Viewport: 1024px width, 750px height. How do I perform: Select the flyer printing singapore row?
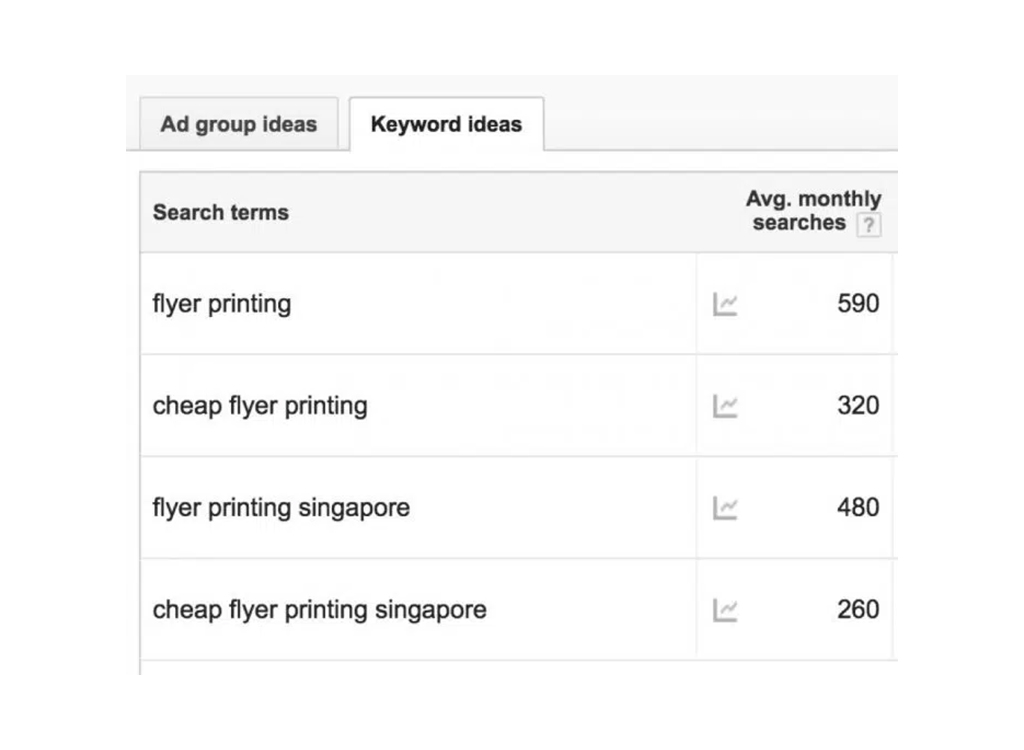coord(281,508)
